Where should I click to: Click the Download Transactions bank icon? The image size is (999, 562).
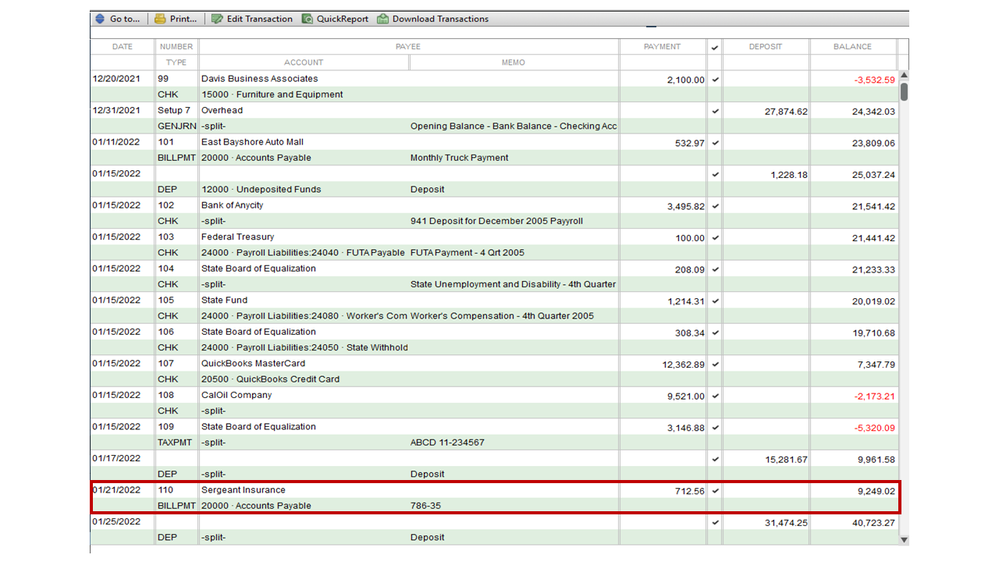(x=383, y=19)
